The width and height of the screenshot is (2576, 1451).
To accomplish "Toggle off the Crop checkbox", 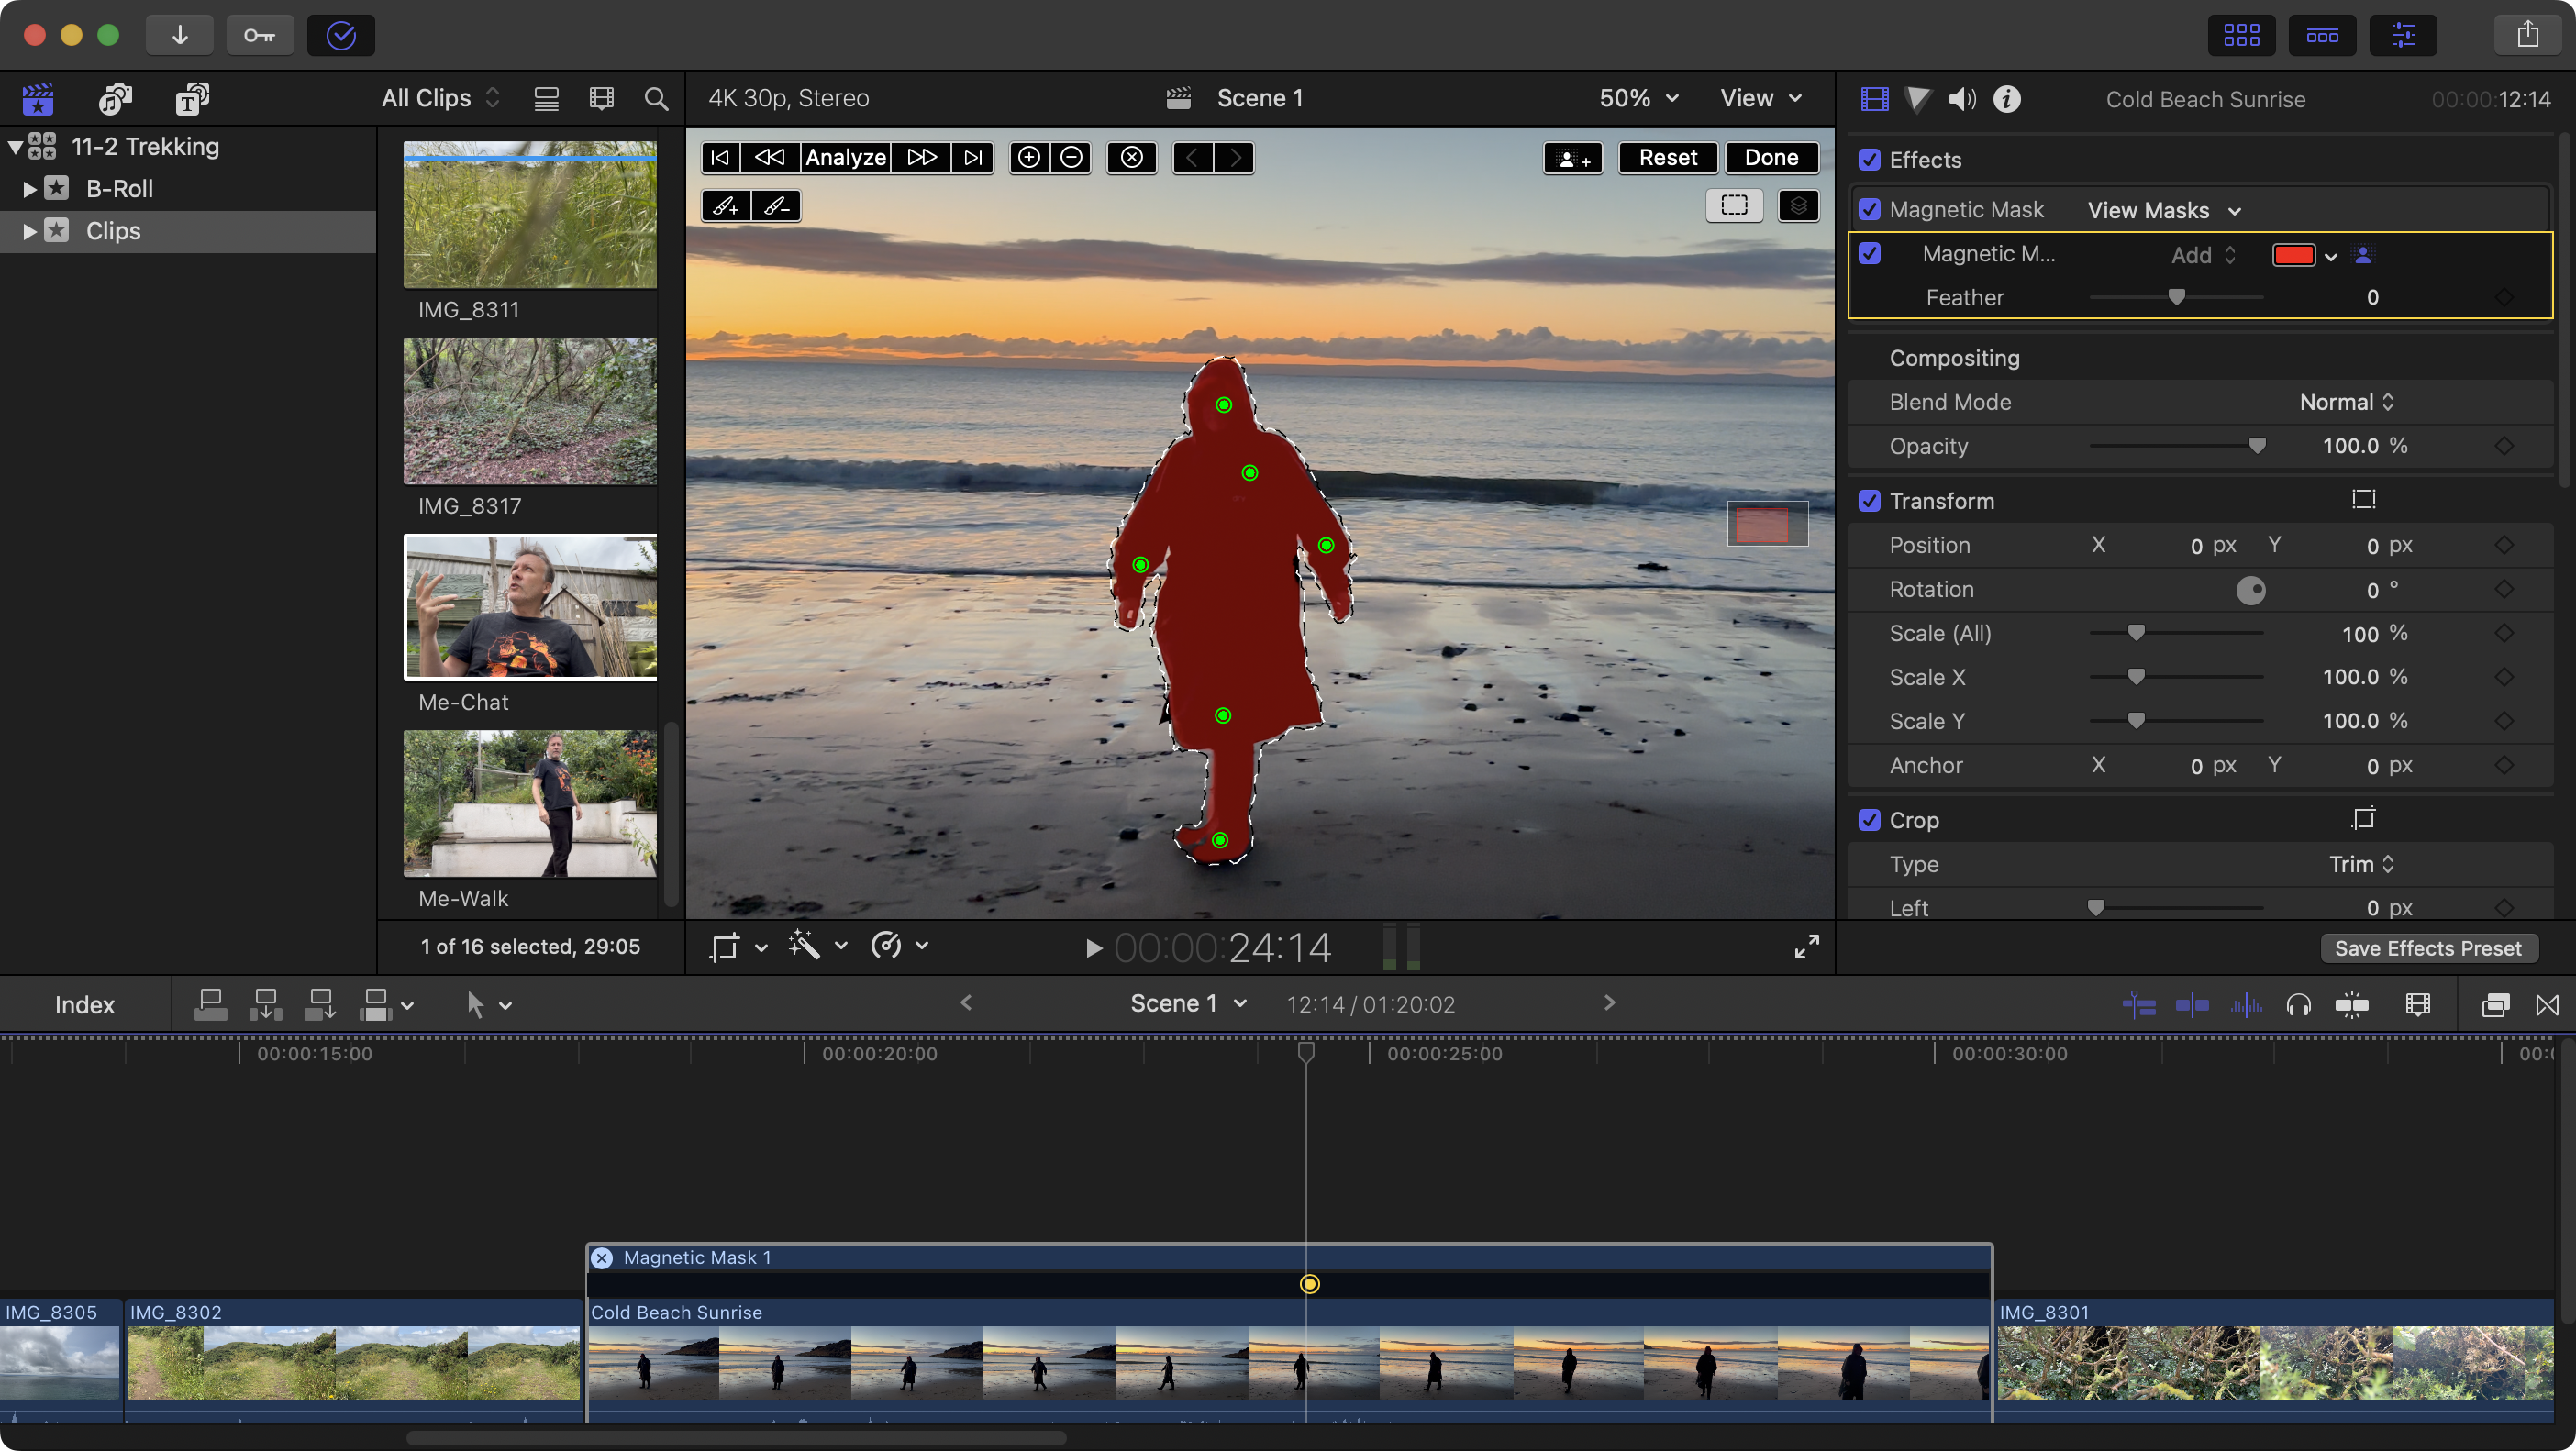I will pos(1870,819).
